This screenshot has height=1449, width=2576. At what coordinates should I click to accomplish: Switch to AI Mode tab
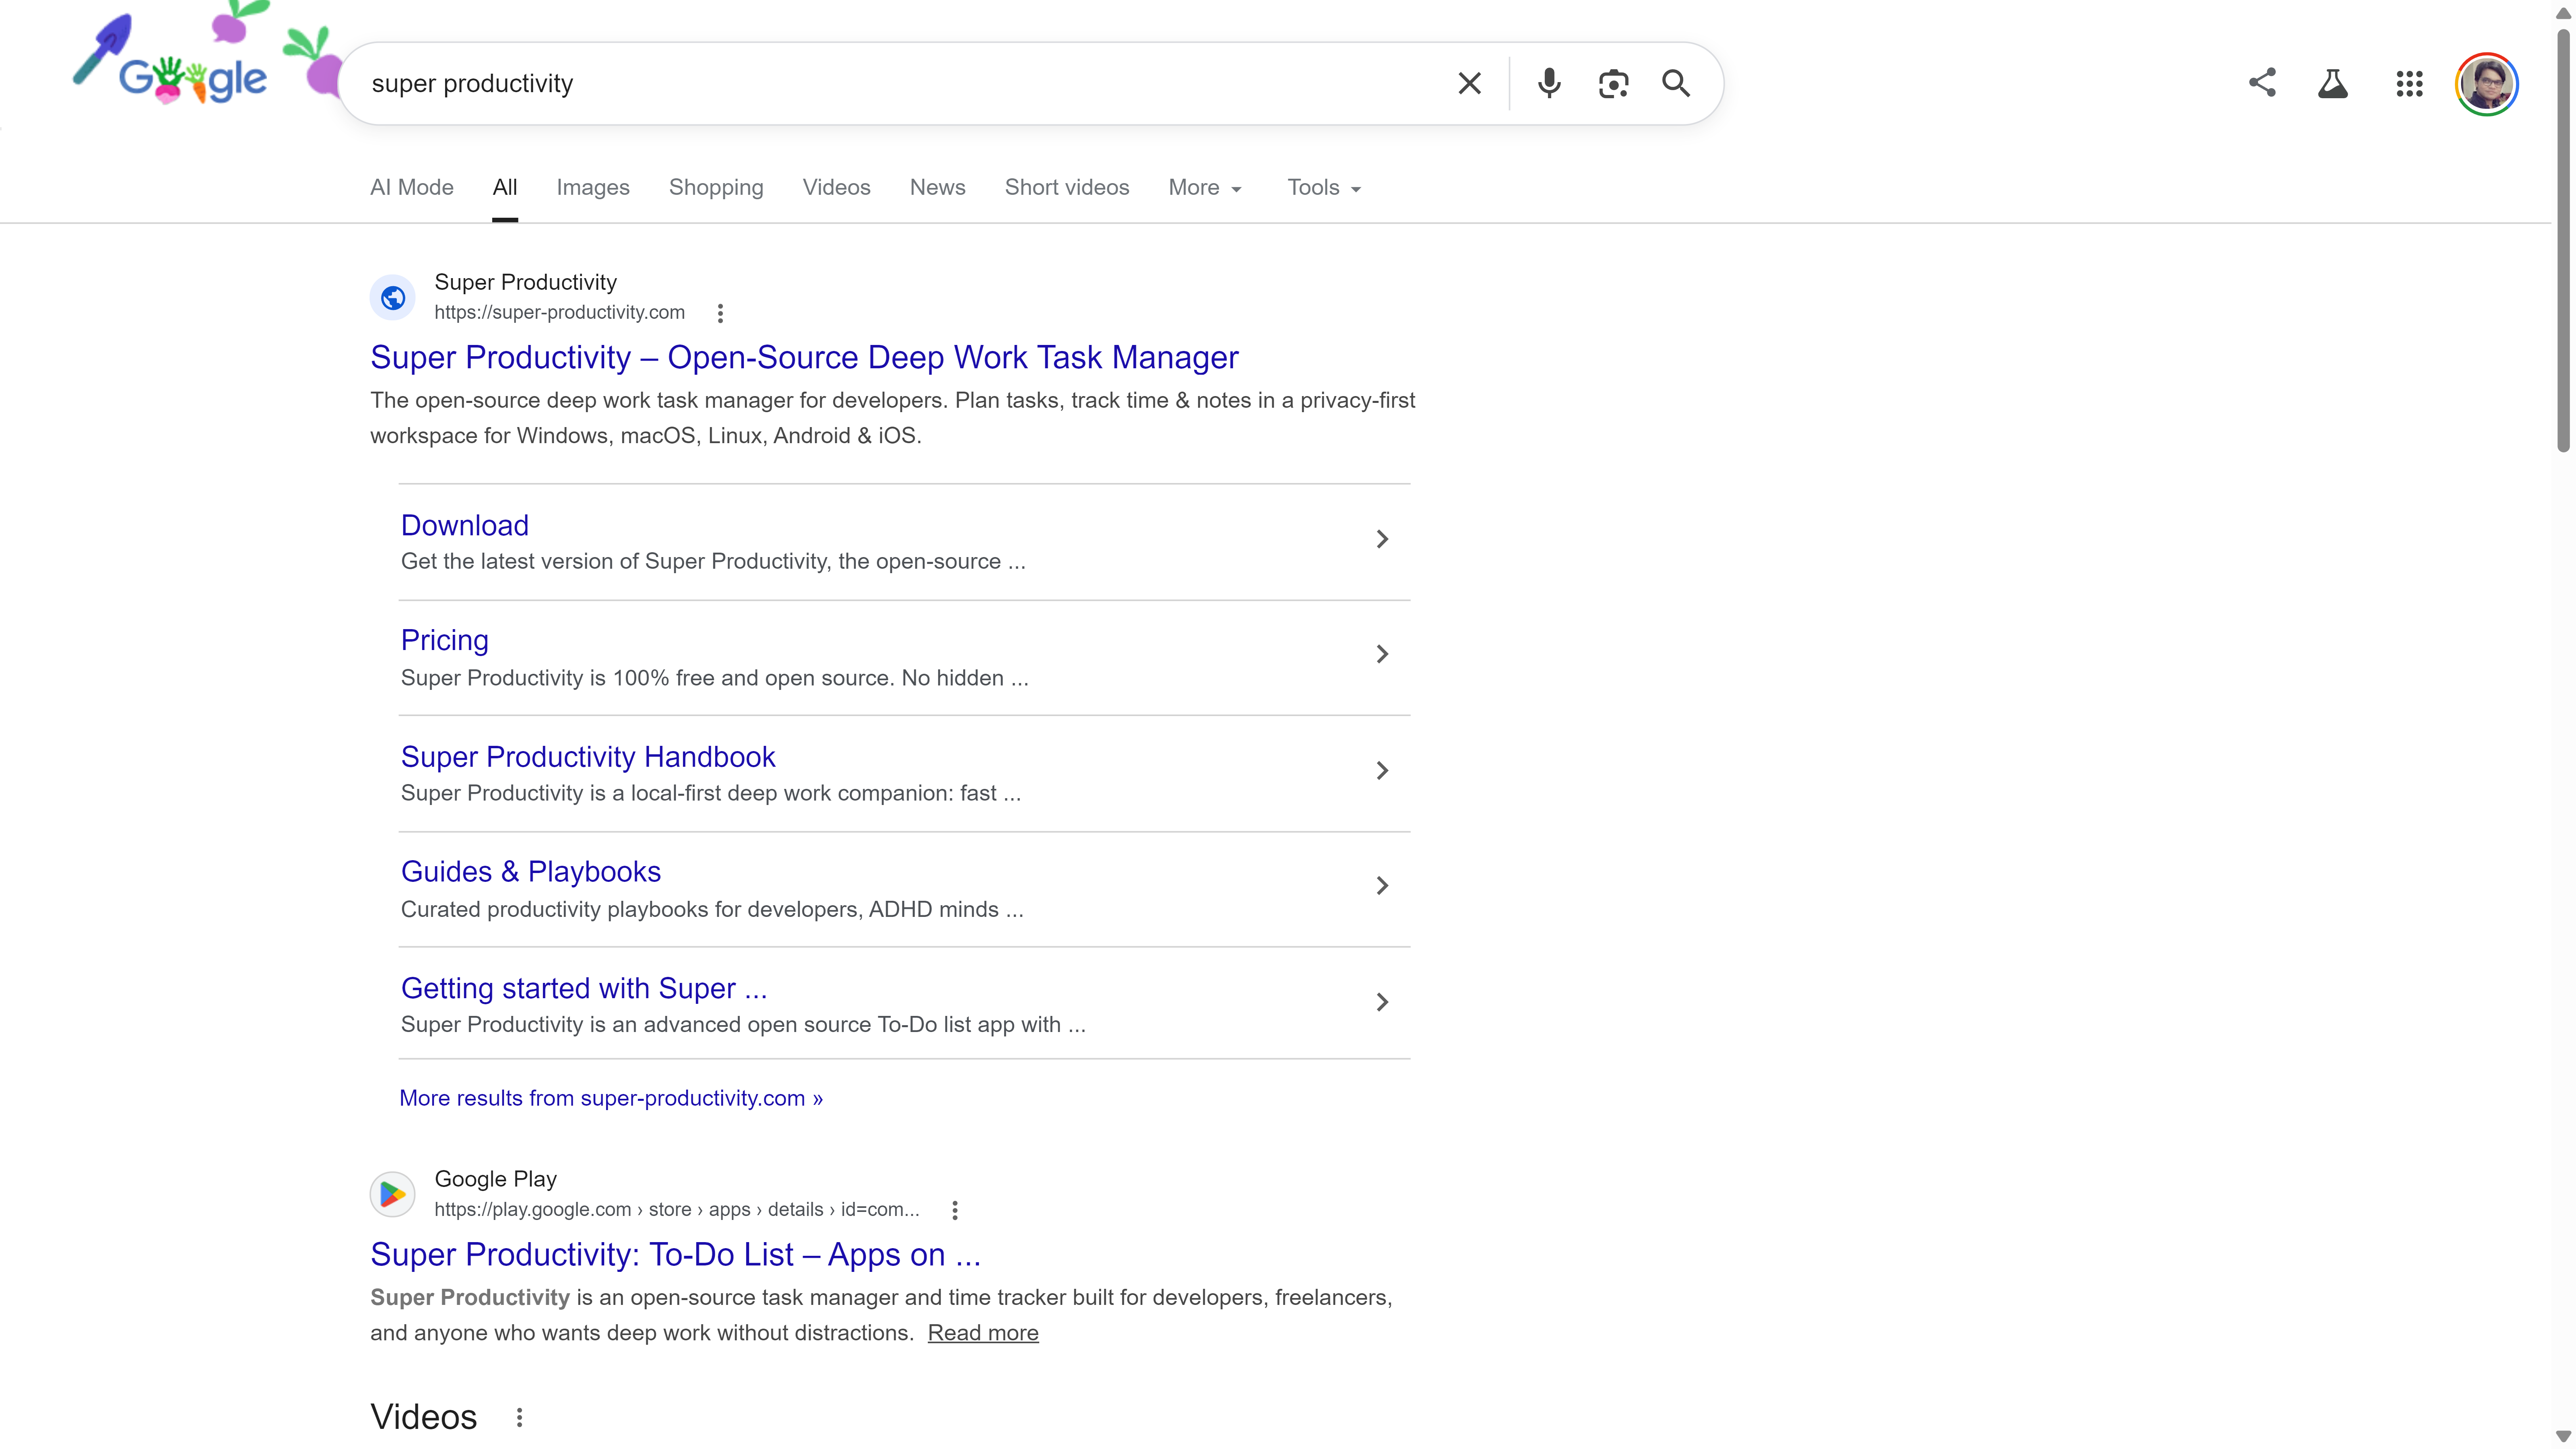click(412, 188)
